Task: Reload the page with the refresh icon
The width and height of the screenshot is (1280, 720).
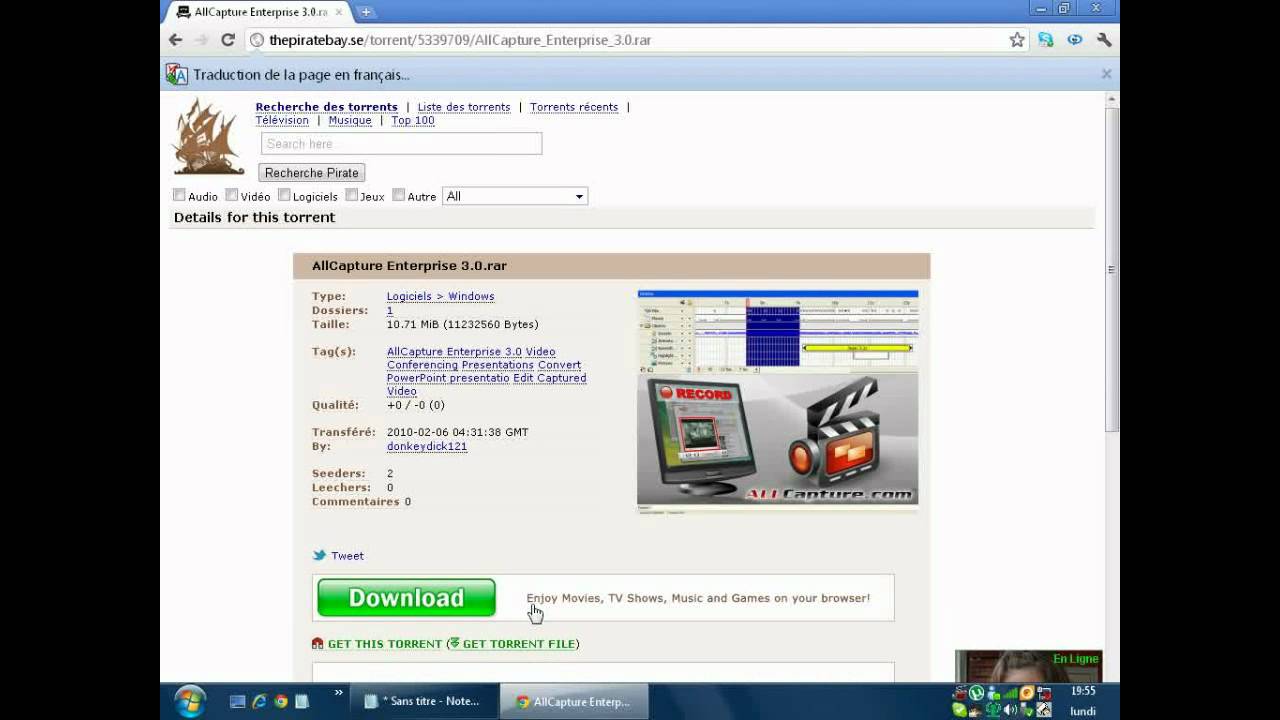Action: (228, 40)
